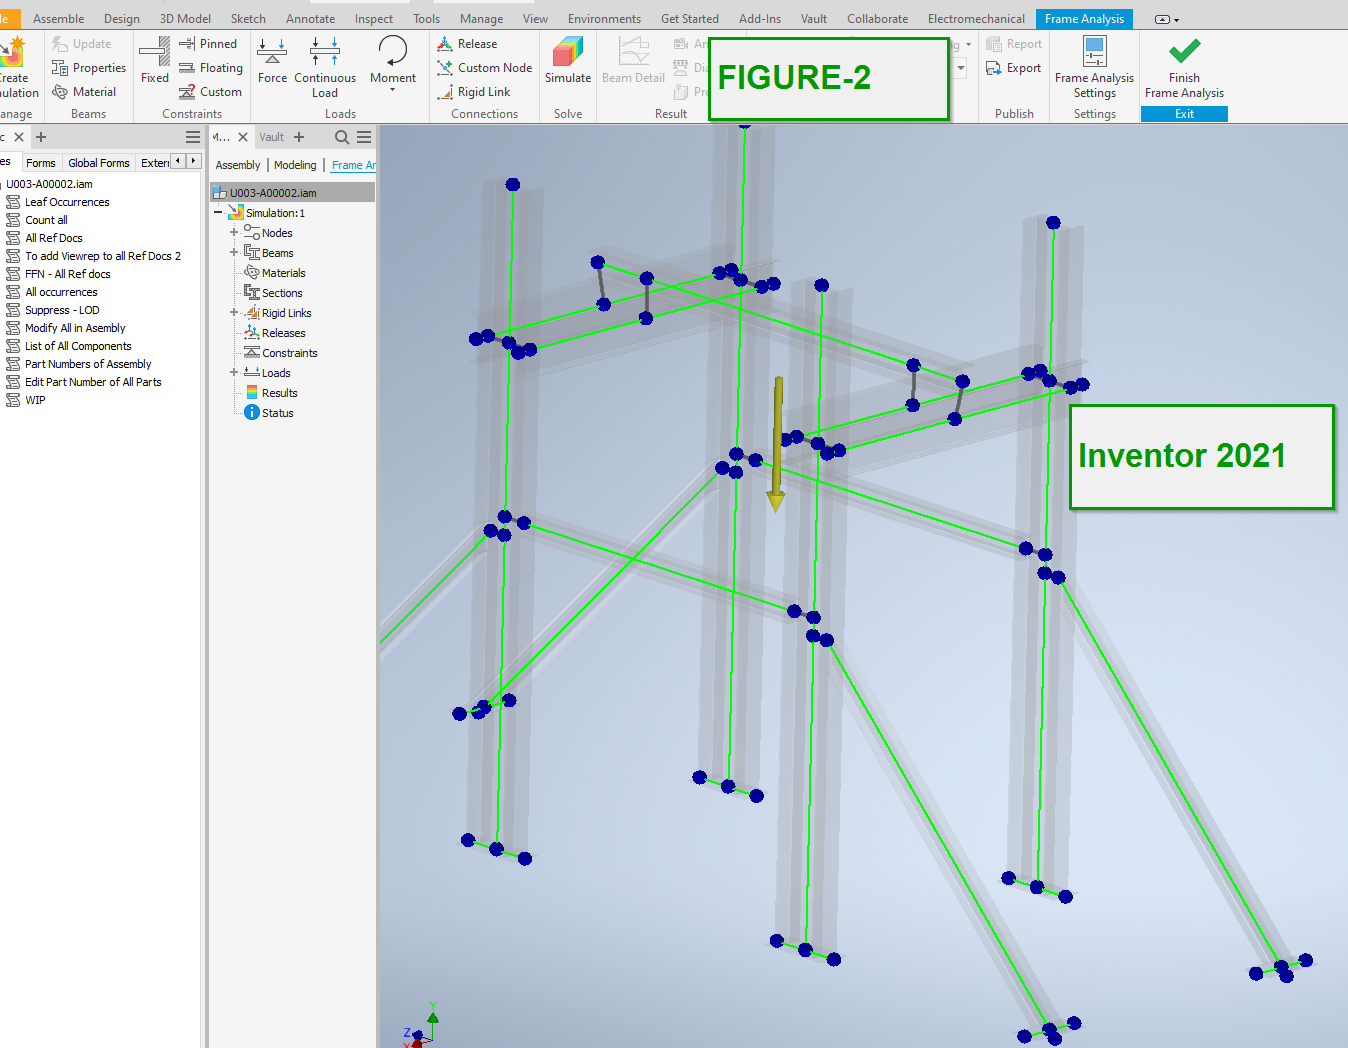The image size is (1348, 1048).
Task: Select the Floating constraint tool
Action: point(210,68)
